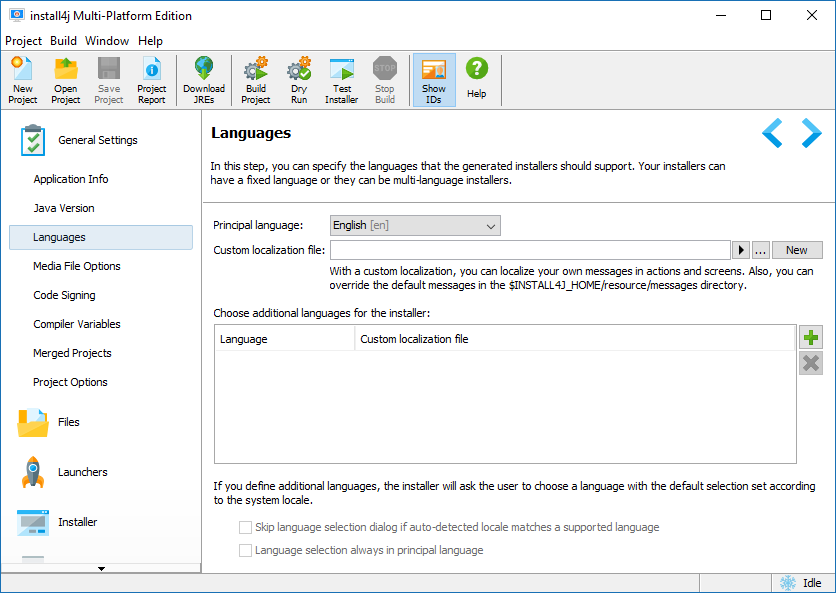The height and width of the screenshot is (593, 836).
Task: Minimize the install4j window
Action: tap(721, 15)
